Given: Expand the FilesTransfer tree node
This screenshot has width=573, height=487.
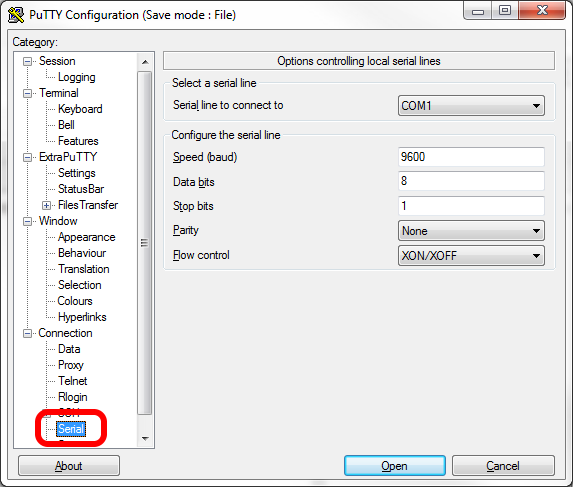Looking at the screenshot, I should (x=46, y=205).
